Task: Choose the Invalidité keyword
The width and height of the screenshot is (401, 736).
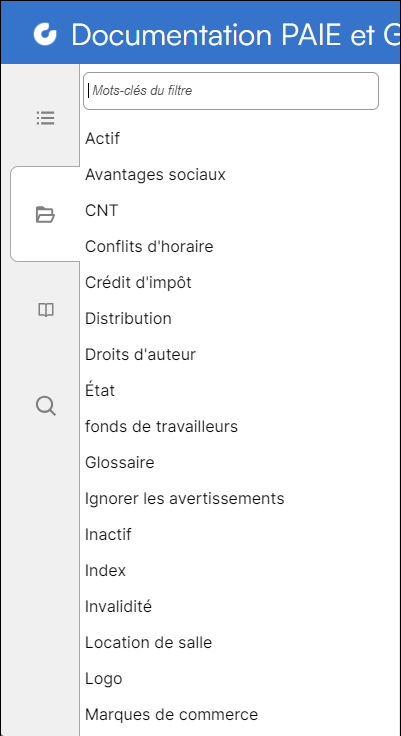Action: [118, 607]
